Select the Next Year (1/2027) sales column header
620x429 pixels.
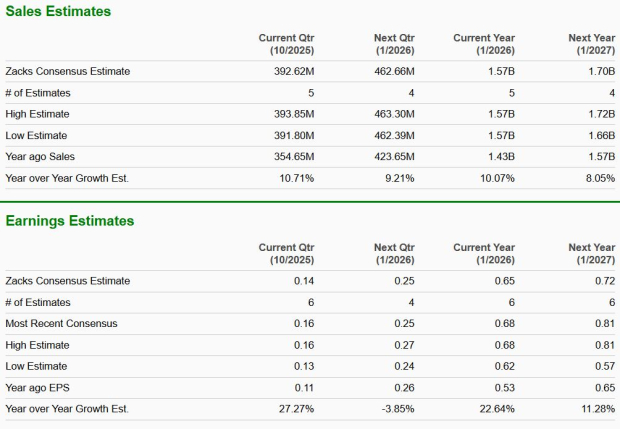591,44
